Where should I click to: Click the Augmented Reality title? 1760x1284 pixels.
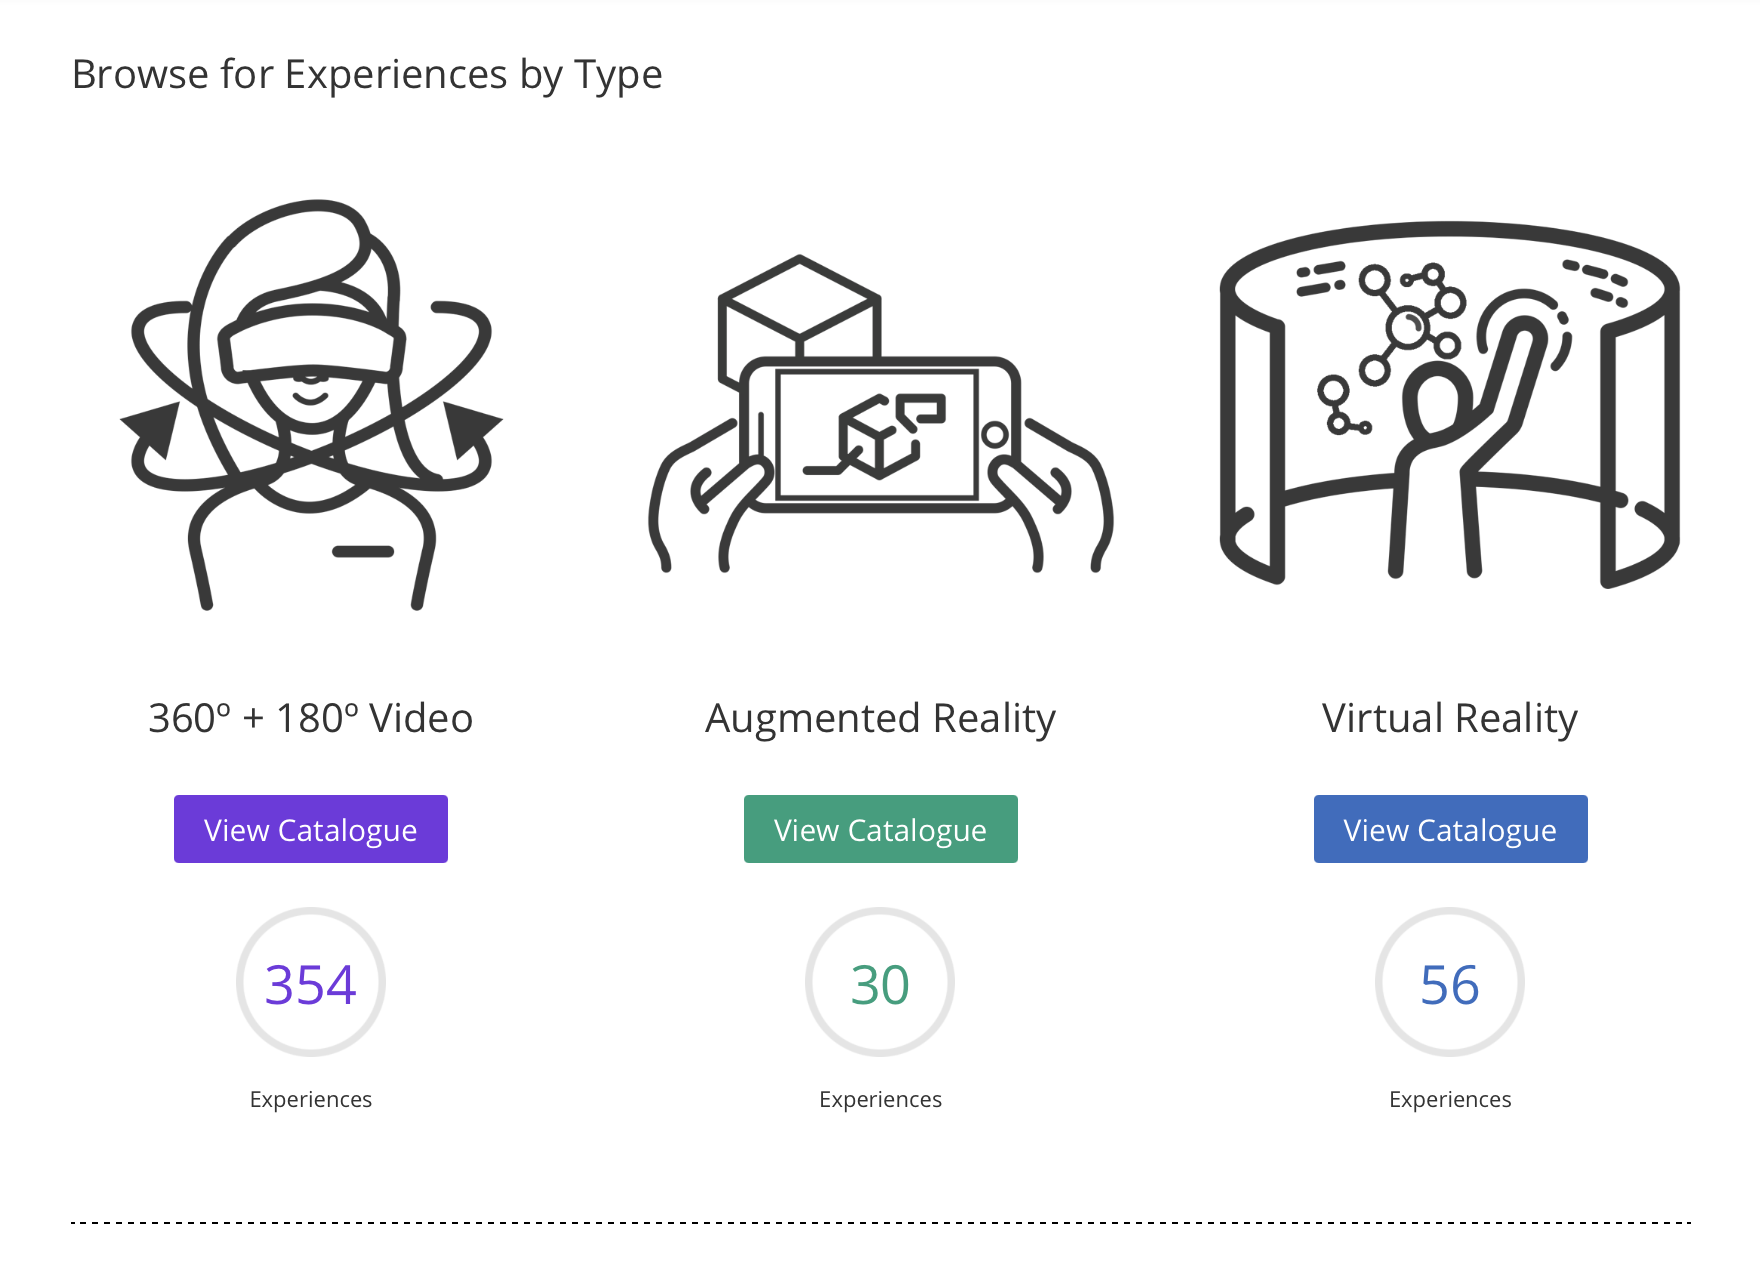(881, 719)
